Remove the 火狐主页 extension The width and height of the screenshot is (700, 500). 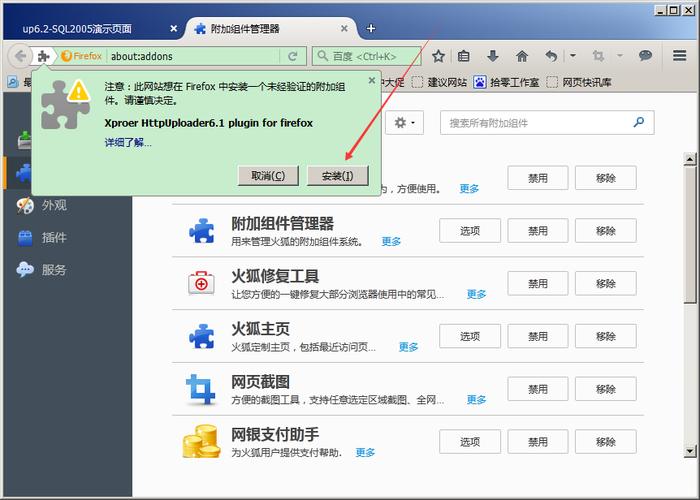point(605,336)
